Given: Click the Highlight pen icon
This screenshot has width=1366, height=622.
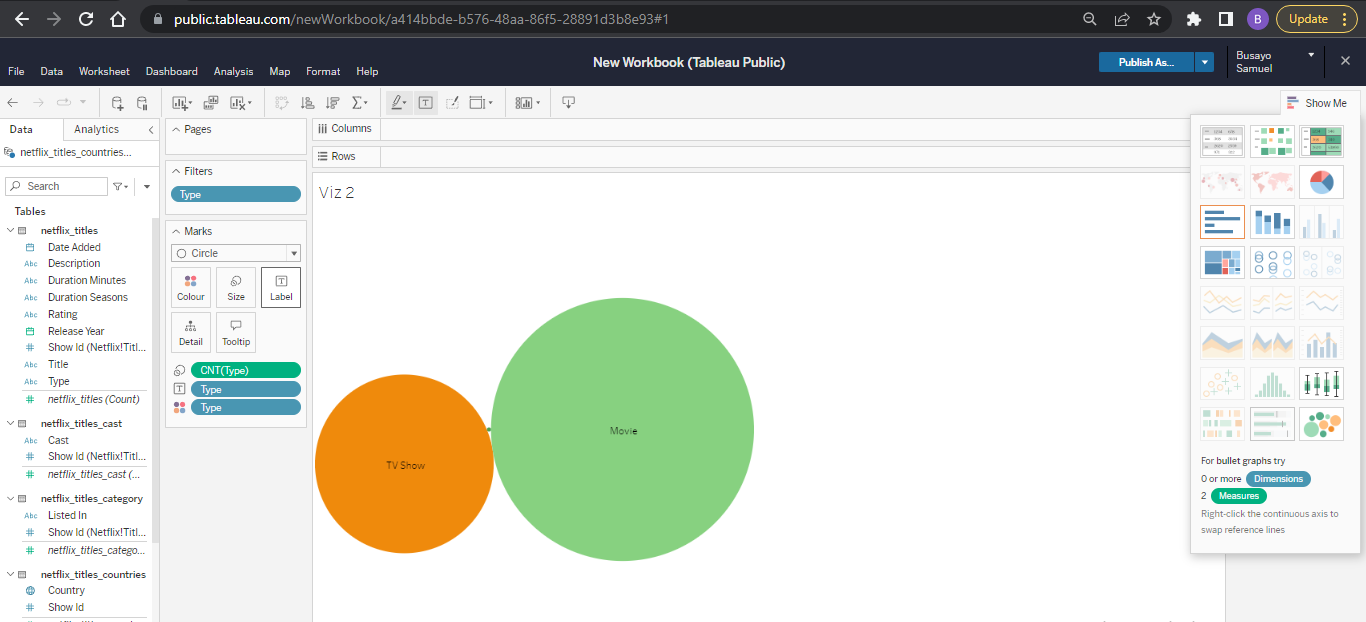Looking at the screenshot, I should (x=398, y=103).
